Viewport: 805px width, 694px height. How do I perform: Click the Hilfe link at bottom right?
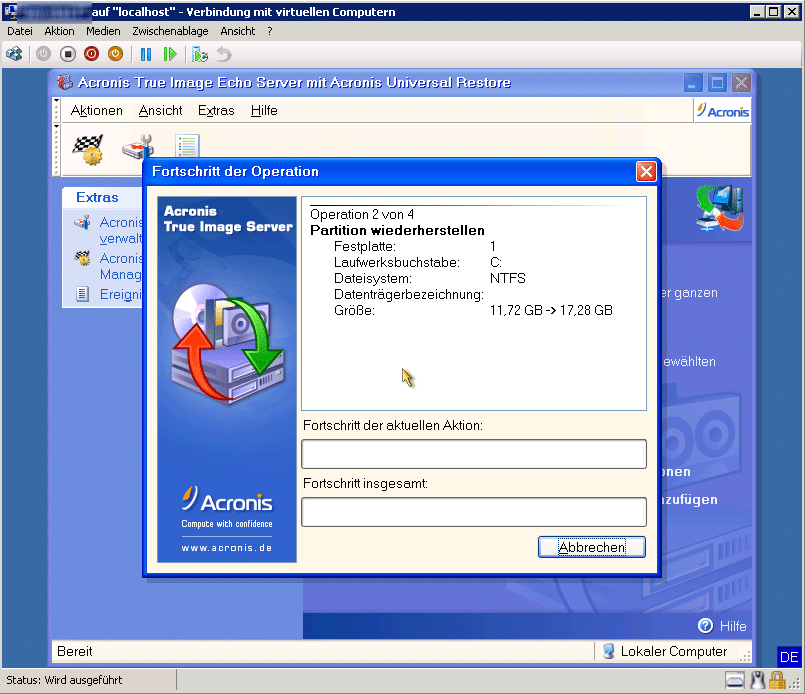tap(733, 626)
